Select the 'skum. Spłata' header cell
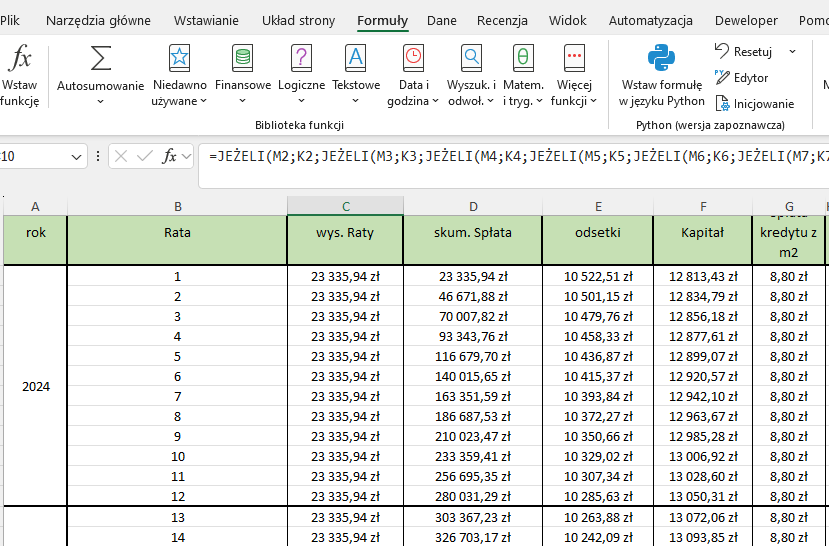The image size is (829, 546). pyautogui.click(x=473, y=240)
